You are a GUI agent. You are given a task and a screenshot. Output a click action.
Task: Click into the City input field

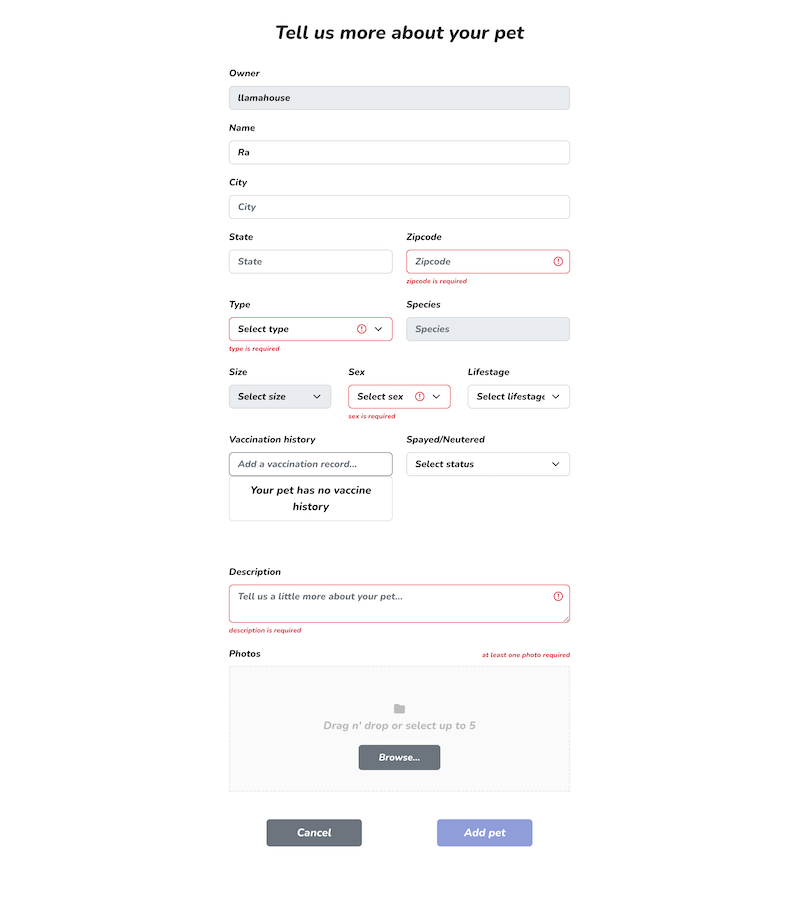tap(399, 207)
